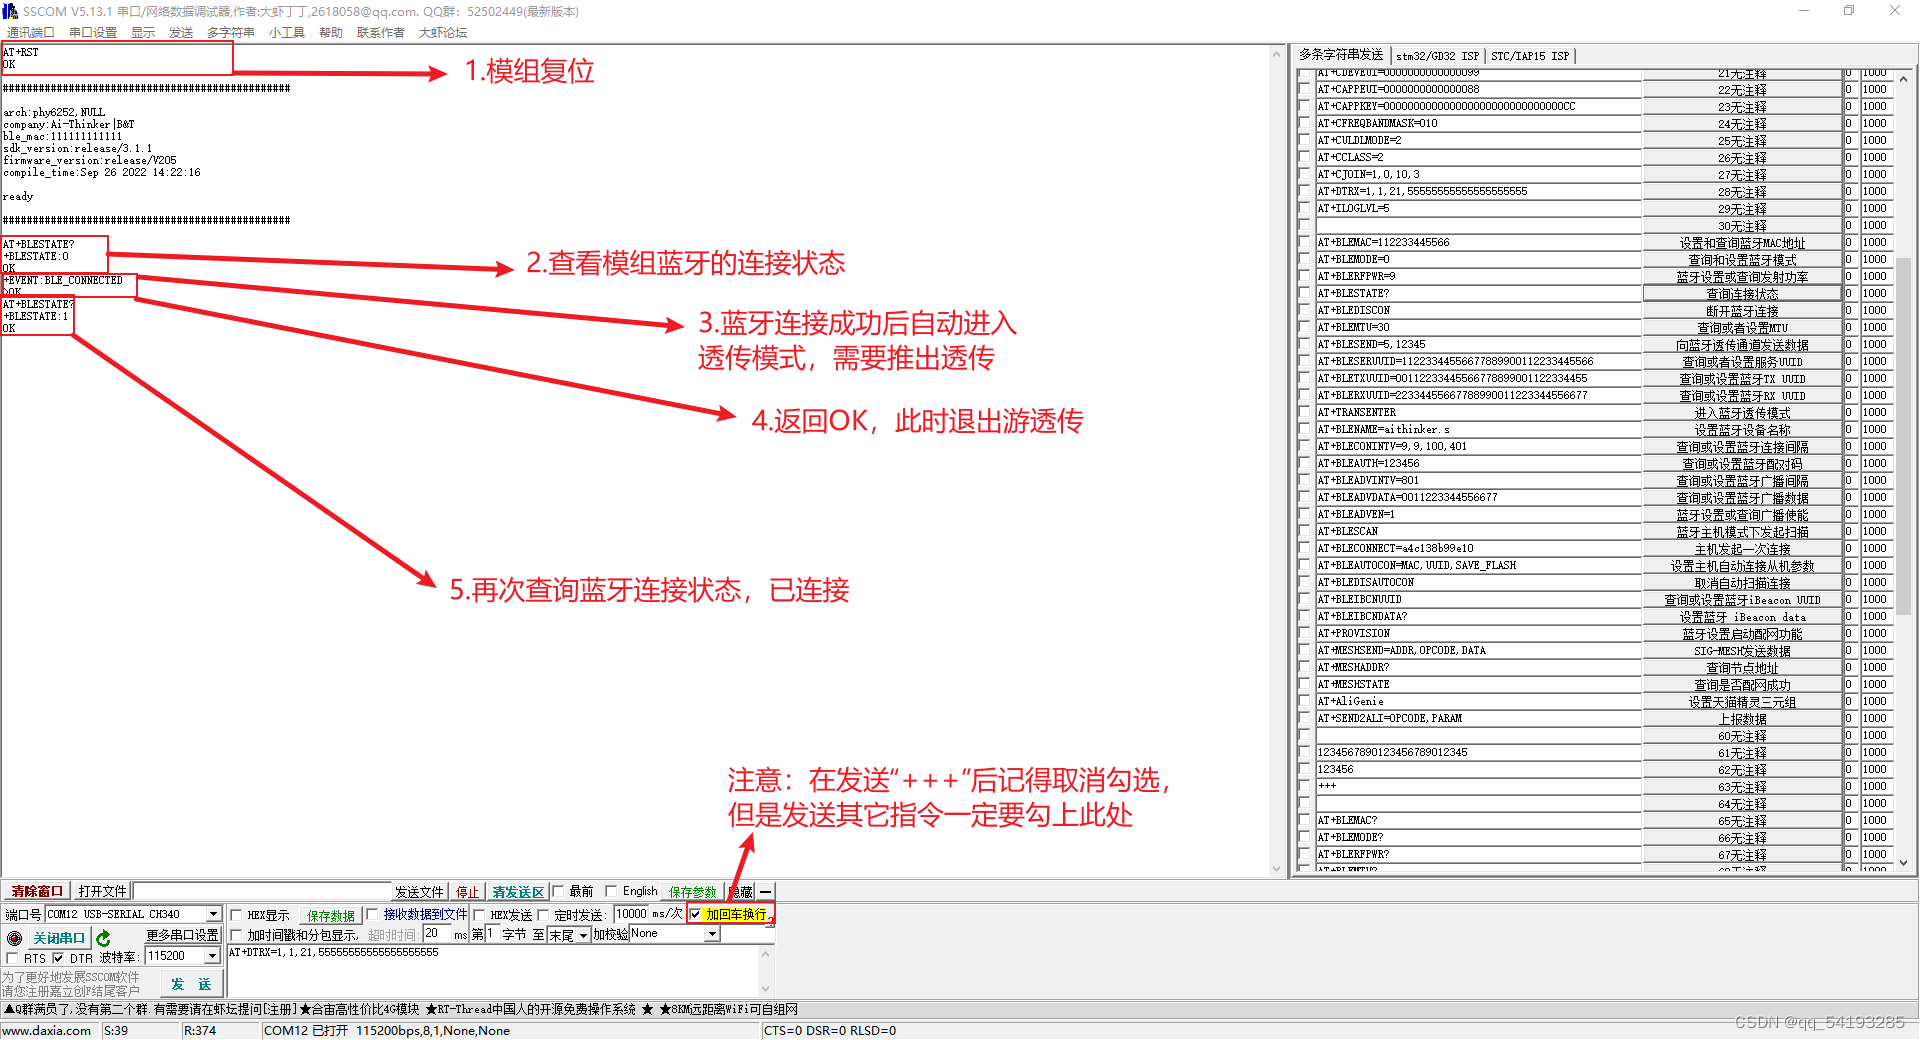Toggle the RTS checkbox

(x=12, y=958)
